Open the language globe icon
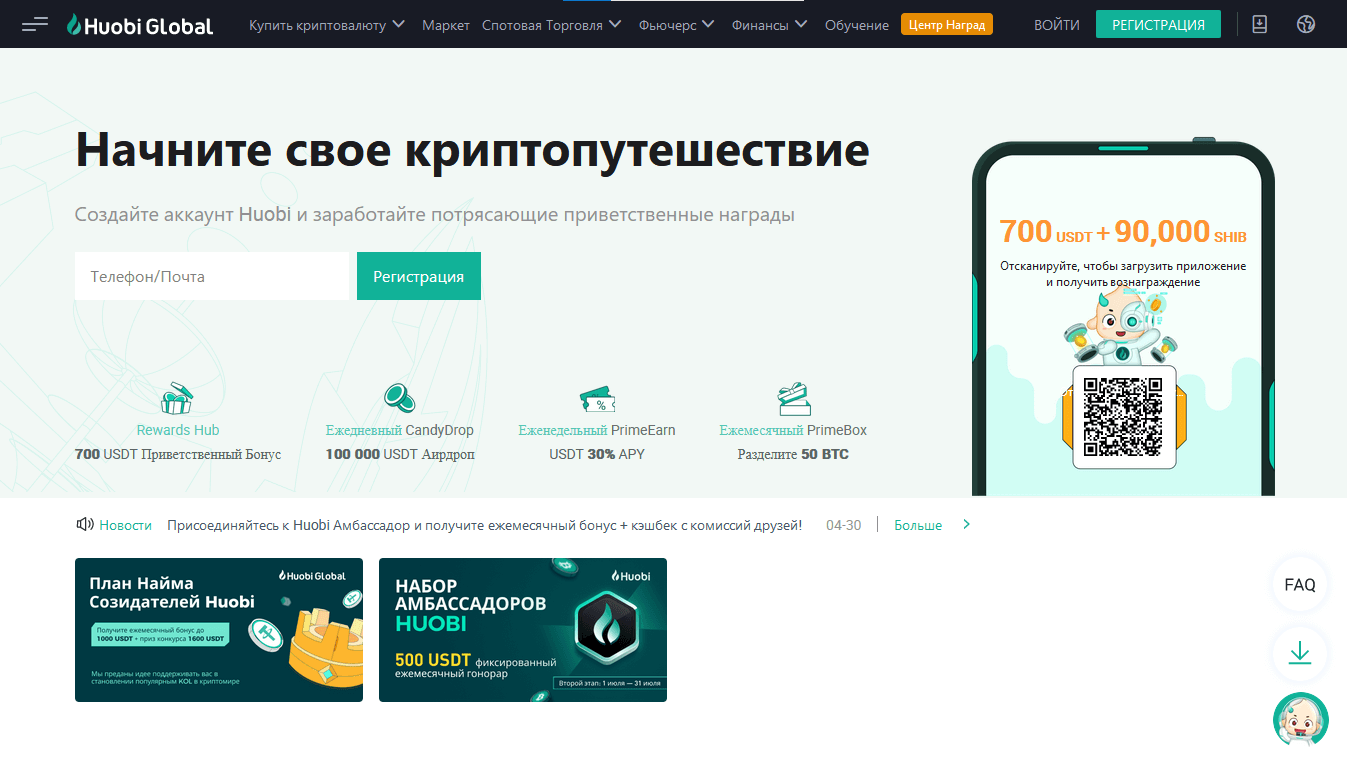The image size is (1347, 759). [x=1305, y=24]
